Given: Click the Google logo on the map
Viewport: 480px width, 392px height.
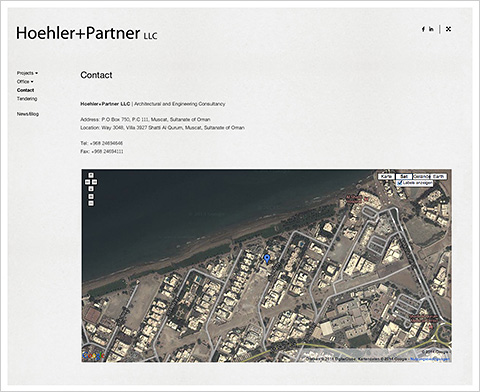Looking at the screenshot, I should 94,356.
